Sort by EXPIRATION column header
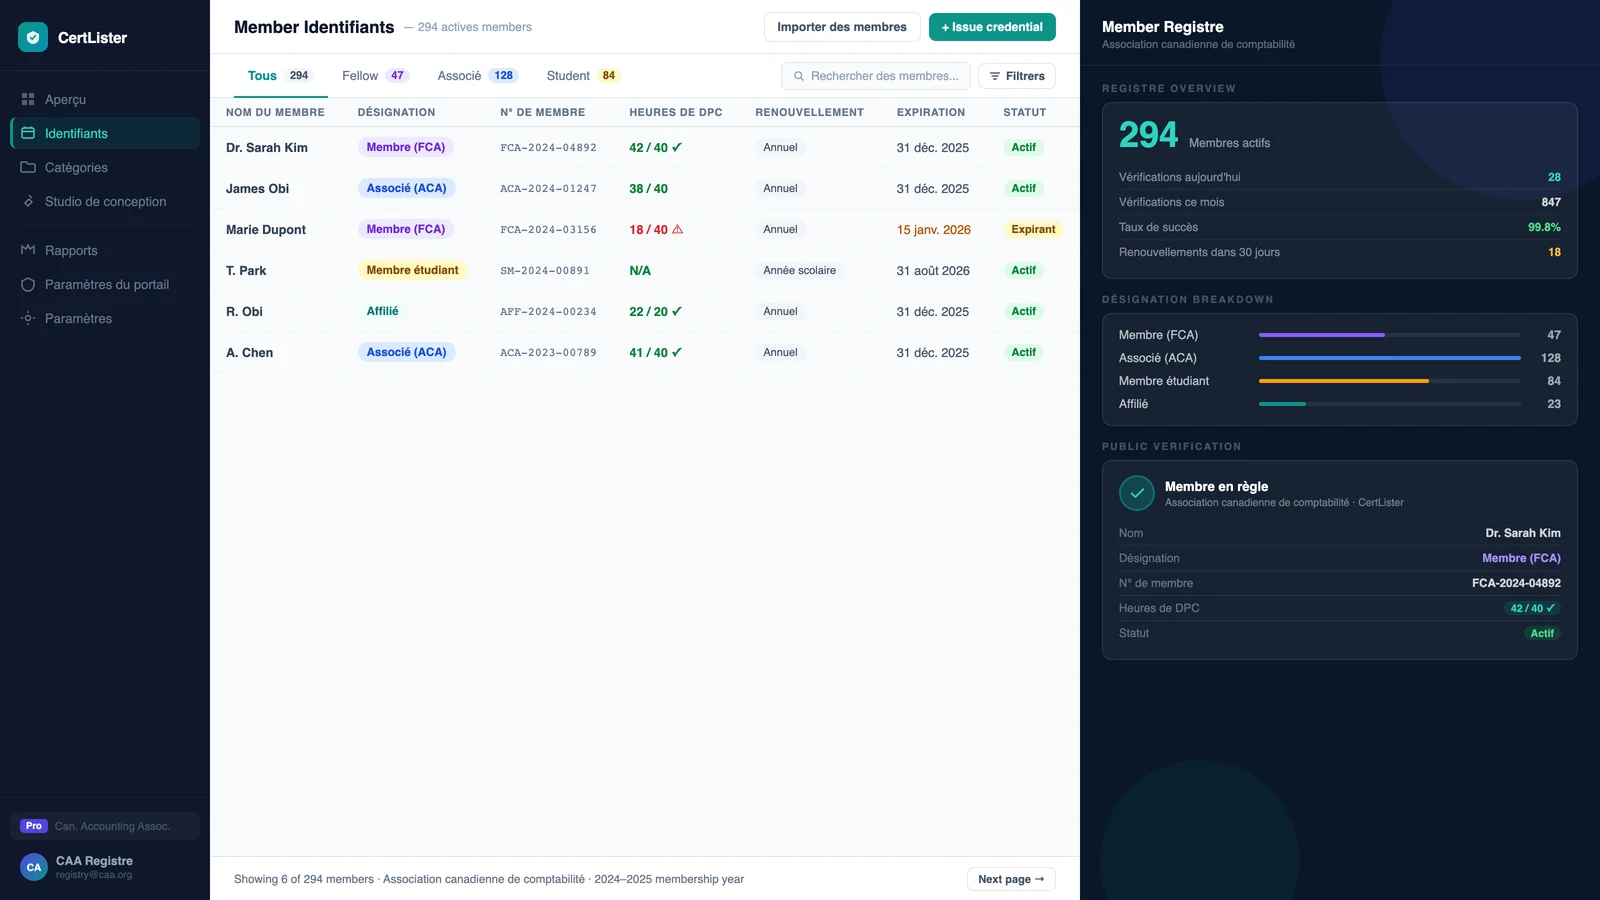Image resolution: width=1600 pixels, height=900 pixels. click(931, 112)
